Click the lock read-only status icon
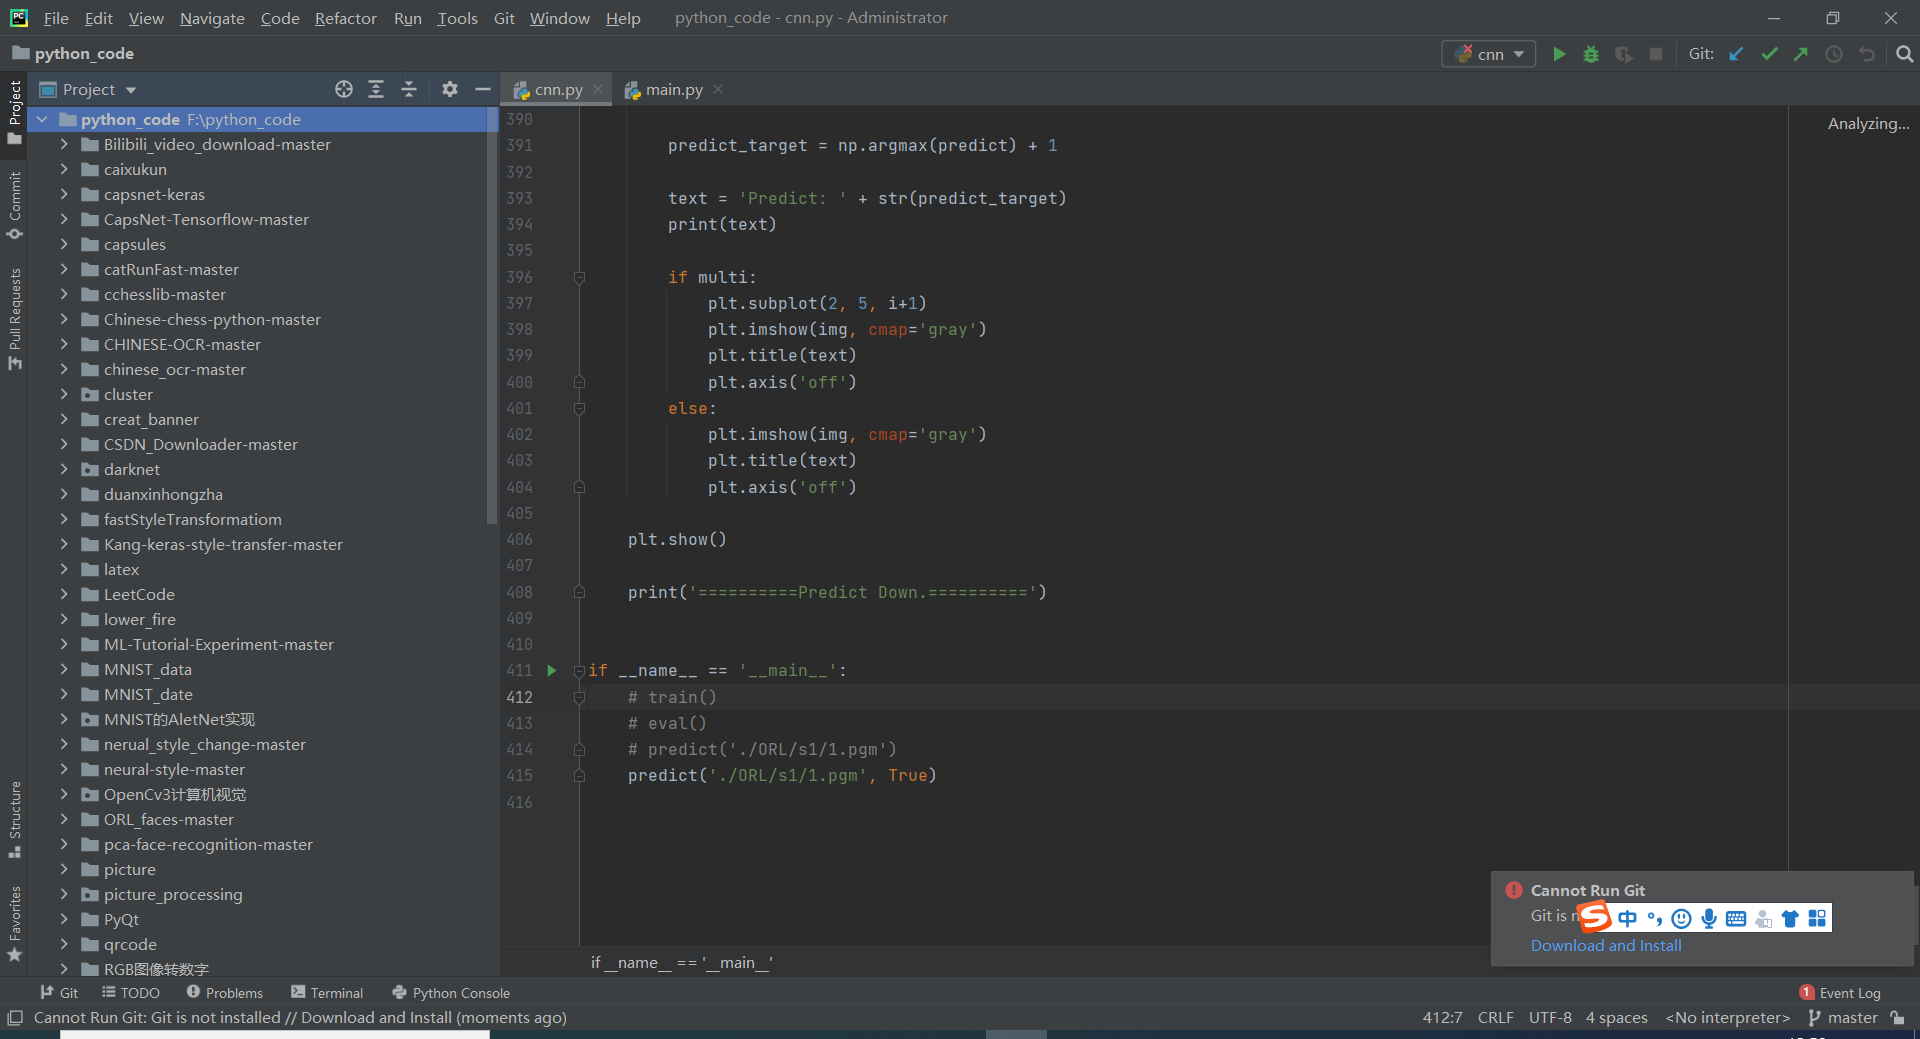This screenshot has width=1920, height=1039. [x=1897, y=1017]
